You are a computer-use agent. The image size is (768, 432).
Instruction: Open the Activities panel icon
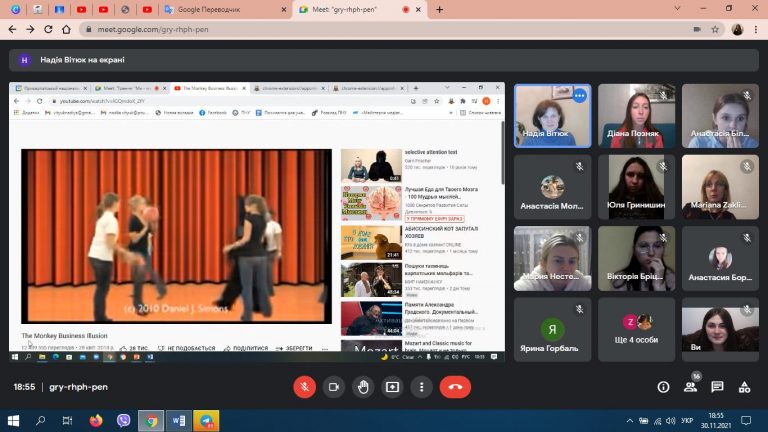pos(744,387)
